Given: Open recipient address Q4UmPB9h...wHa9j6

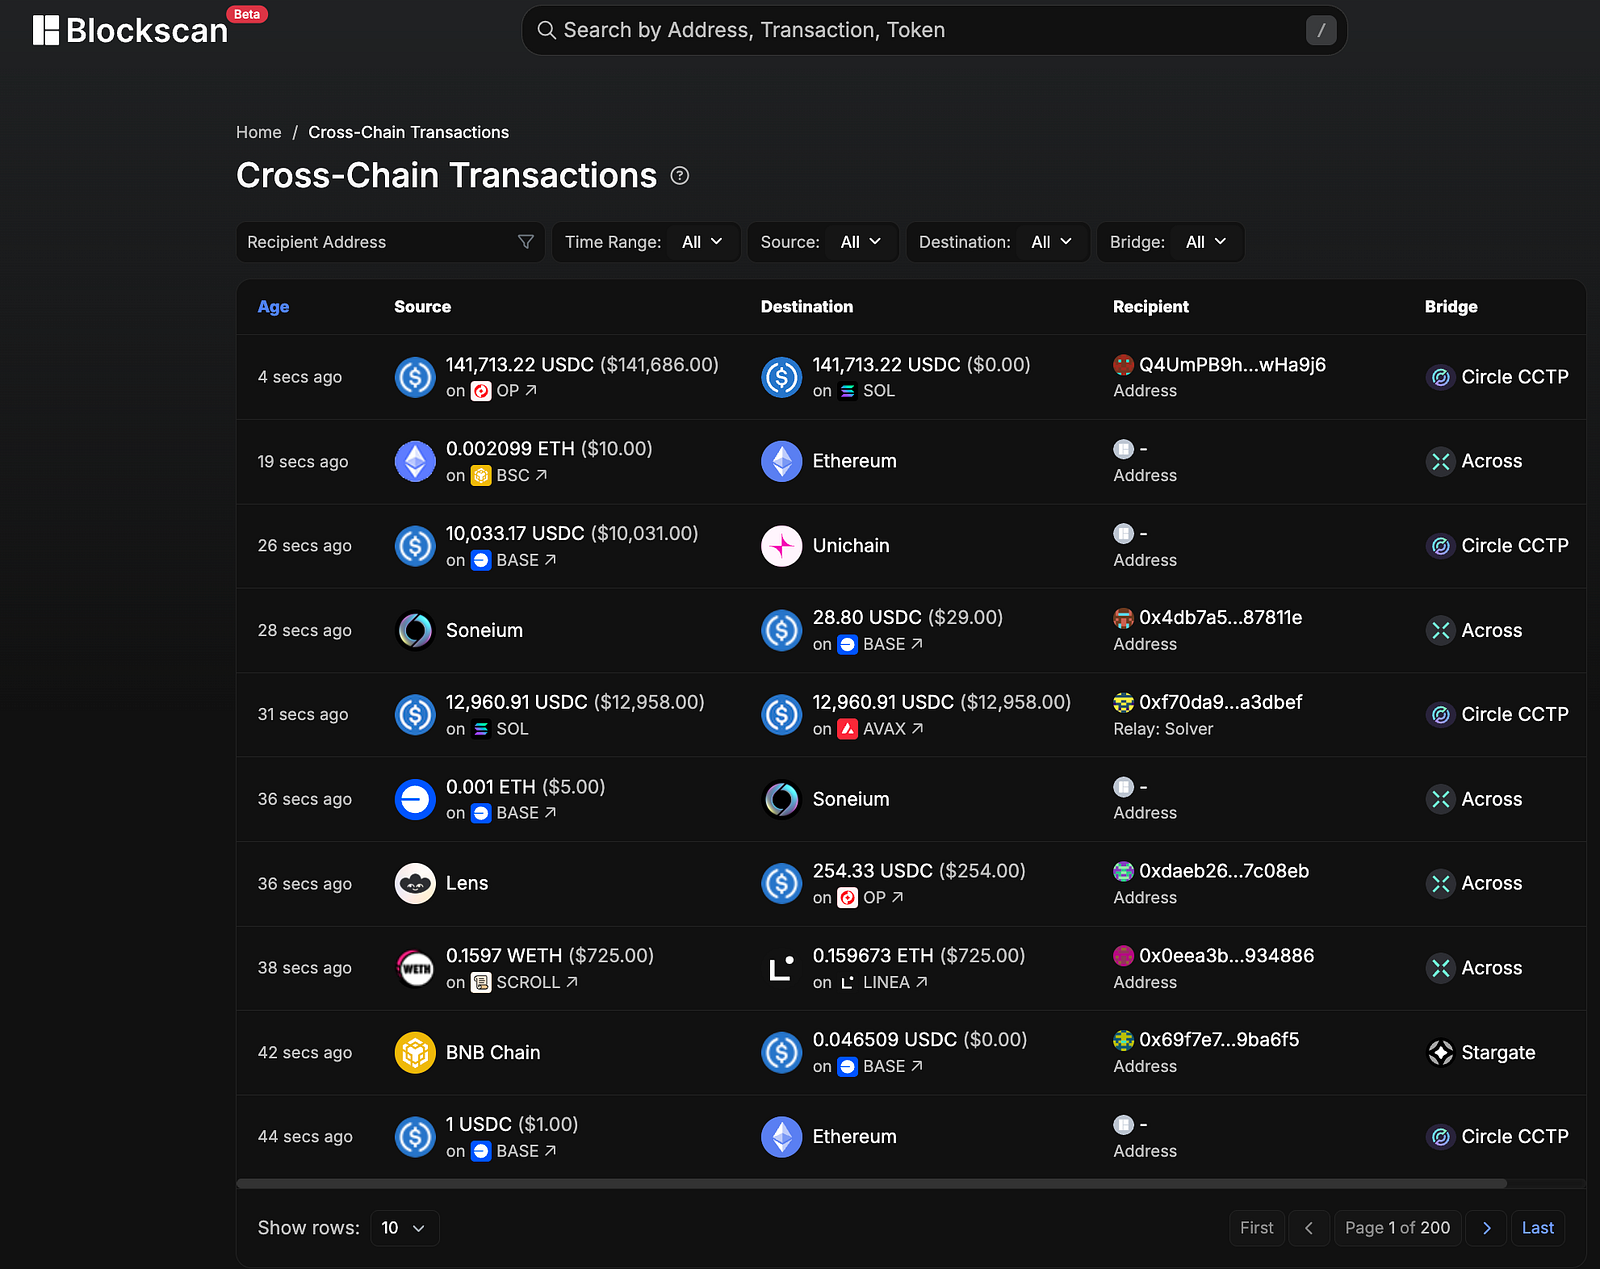Looking at the screenshot, I should [x=1232, y=365].
